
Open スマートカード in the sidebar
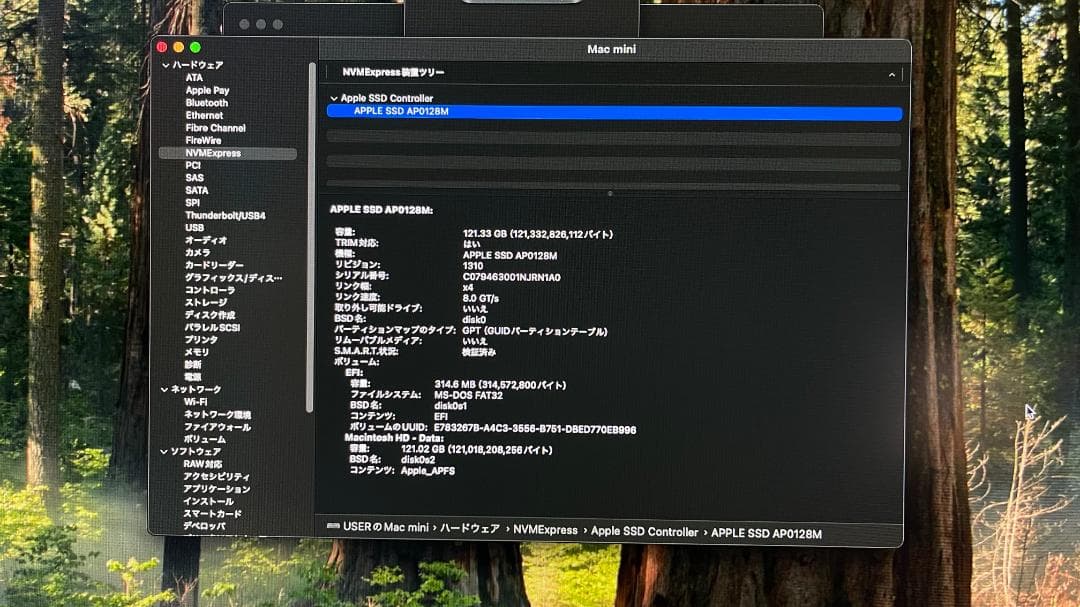click(x=212, y=514)
